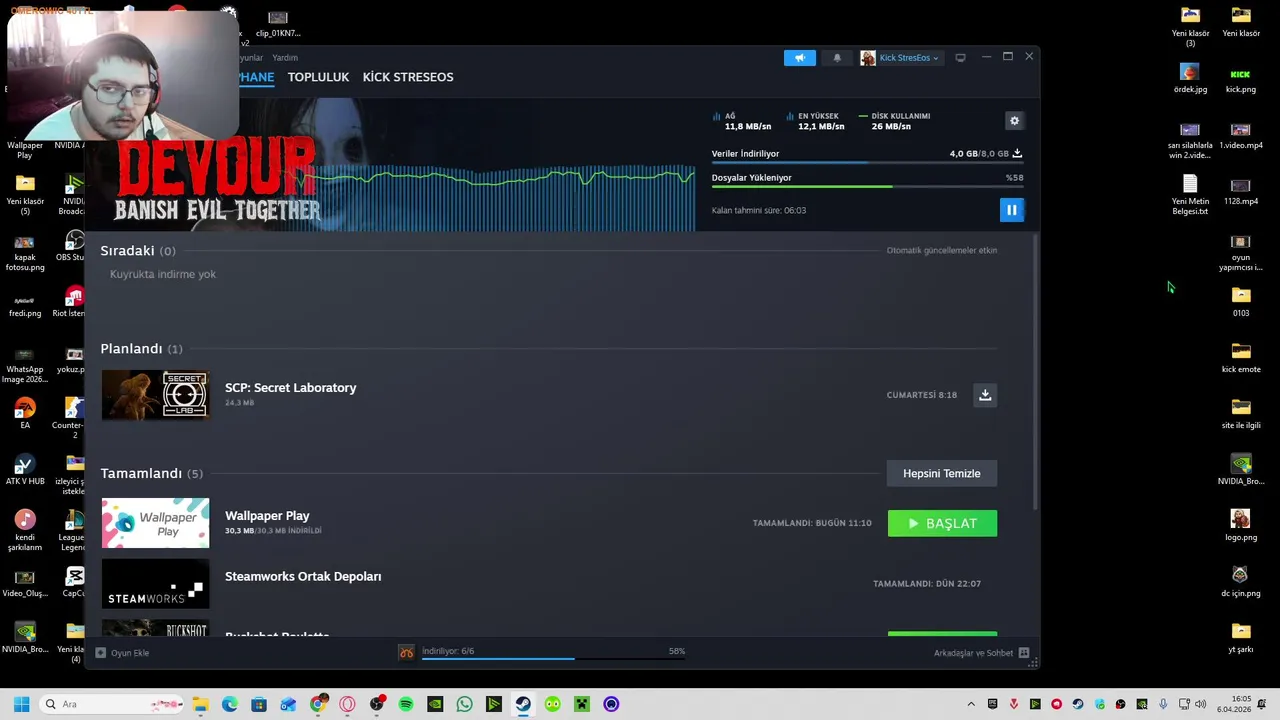Open WhatsApp from taskbar

click(x=464, y=704)
